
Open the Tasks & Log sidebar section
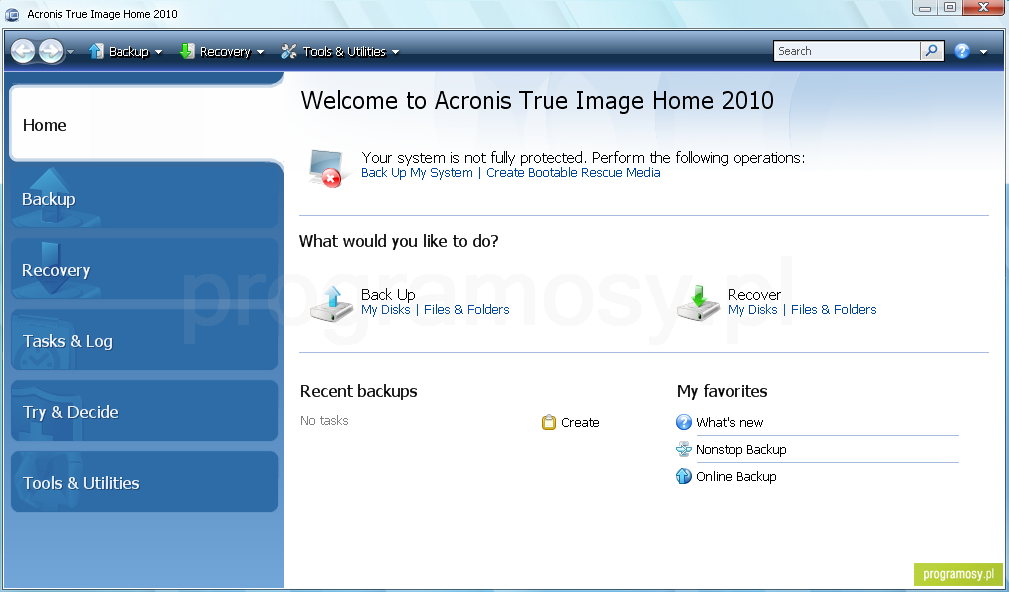point(145,340)
